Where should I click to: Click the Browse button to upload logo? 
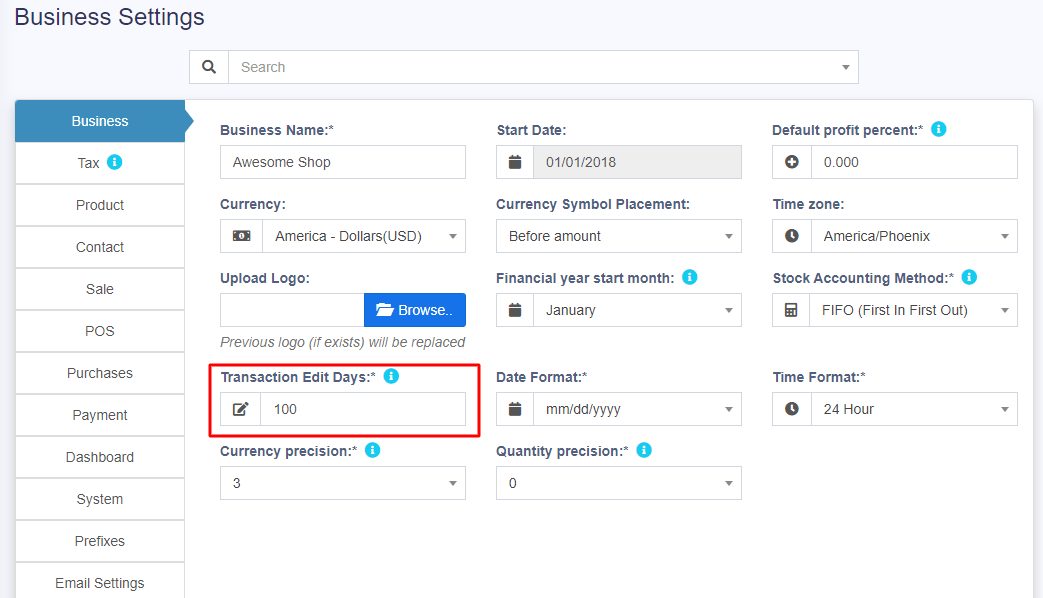click(x=414, y=310)
